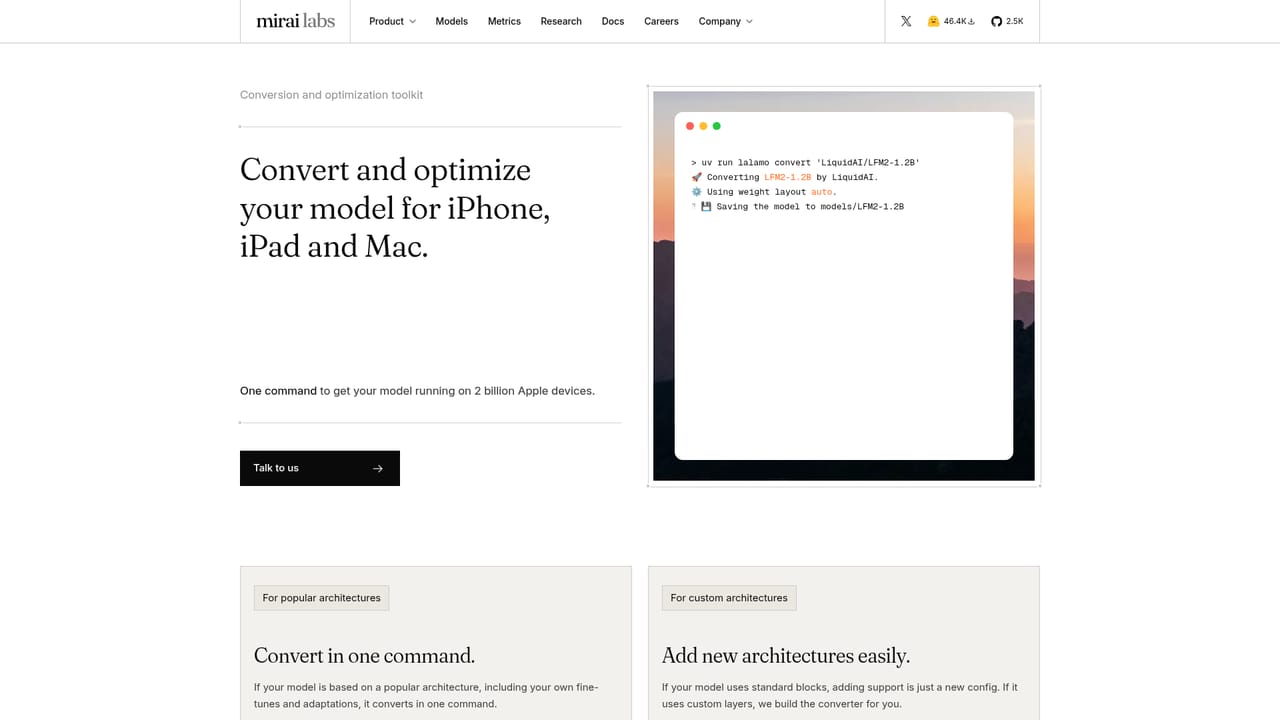Navigate to the Metrics page
The image size is (1280, 720).
(x=504, y=21)
